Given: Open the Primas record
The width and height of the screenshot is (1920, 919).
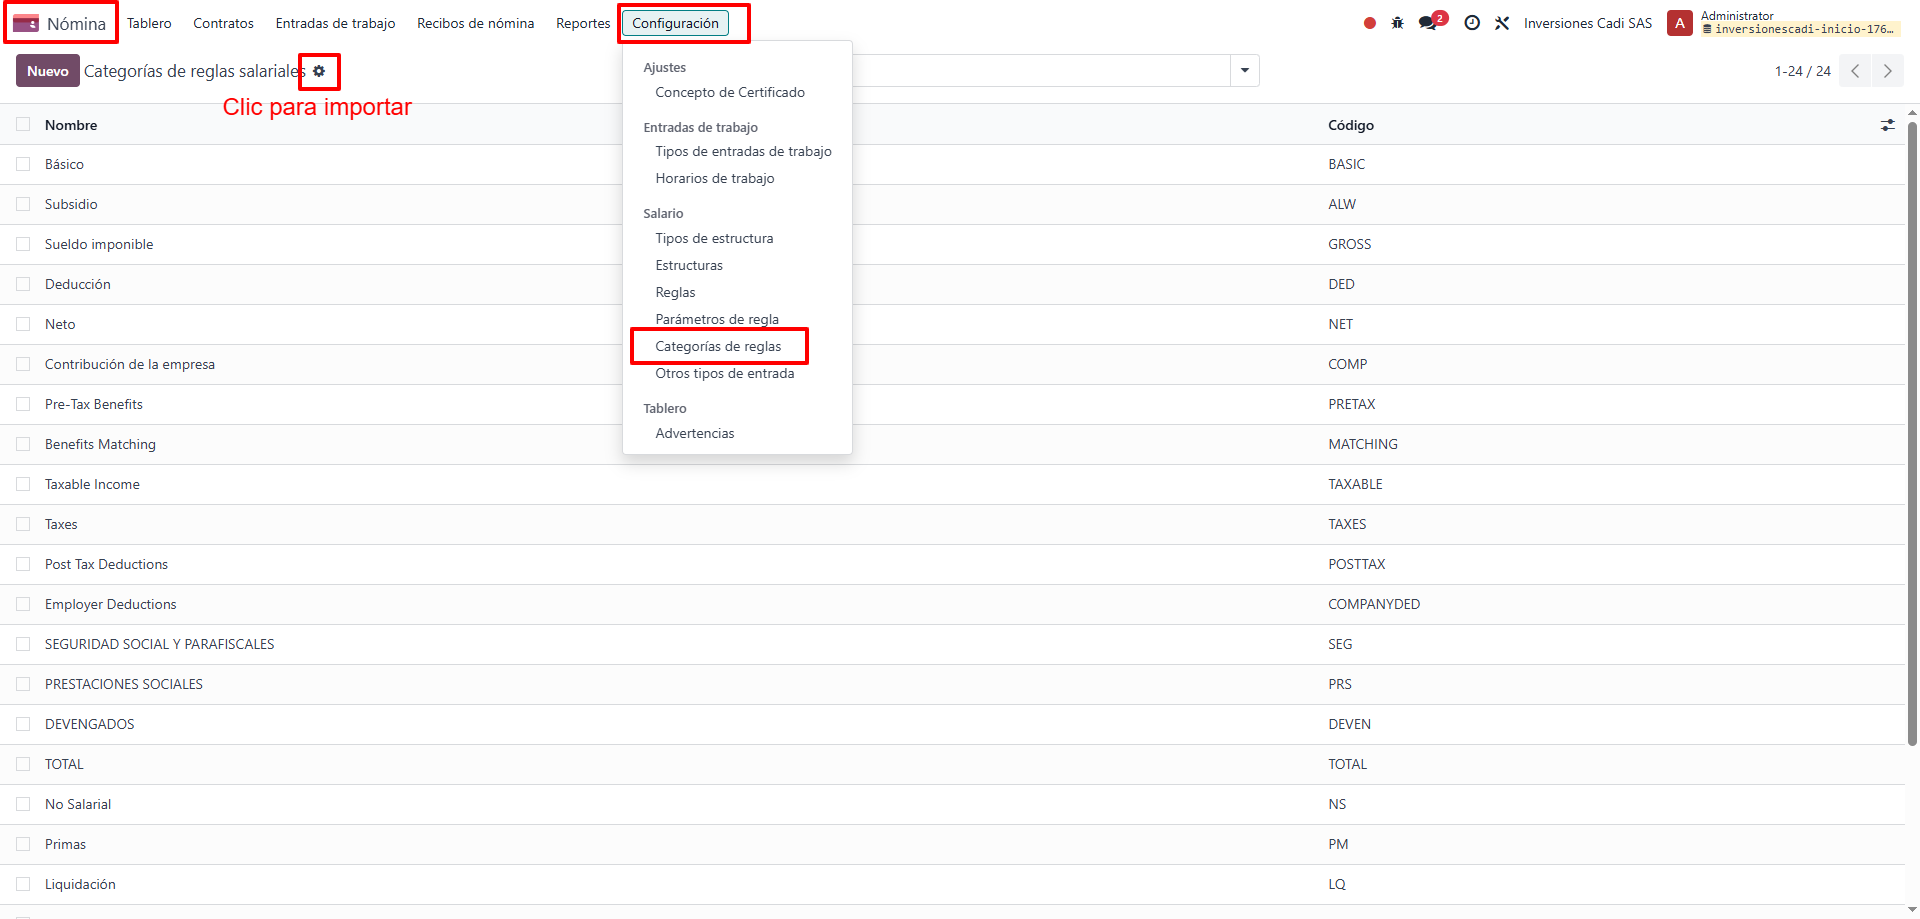Looking at the screenshot, I should (65, 844).
